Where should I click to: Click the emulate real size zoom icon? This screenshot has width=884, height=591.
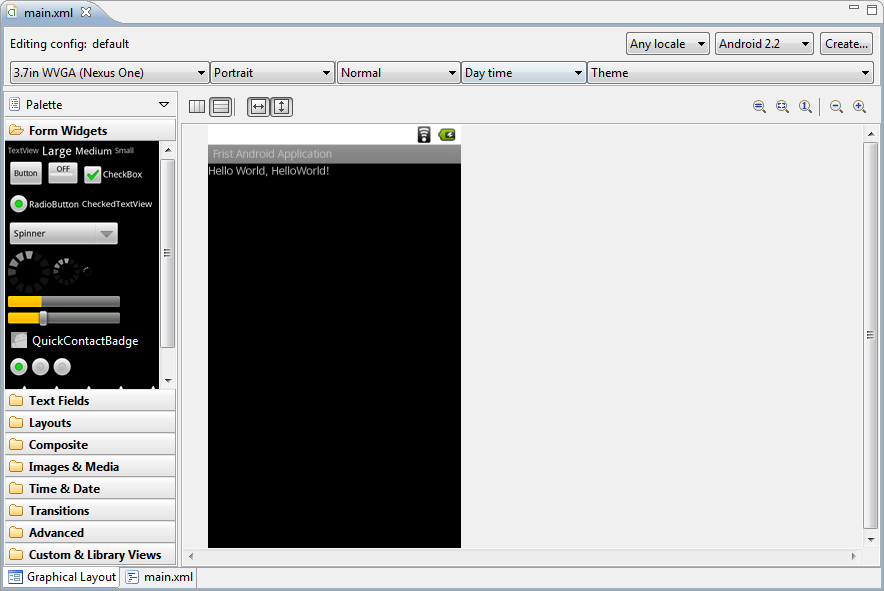tap(759, 107)
